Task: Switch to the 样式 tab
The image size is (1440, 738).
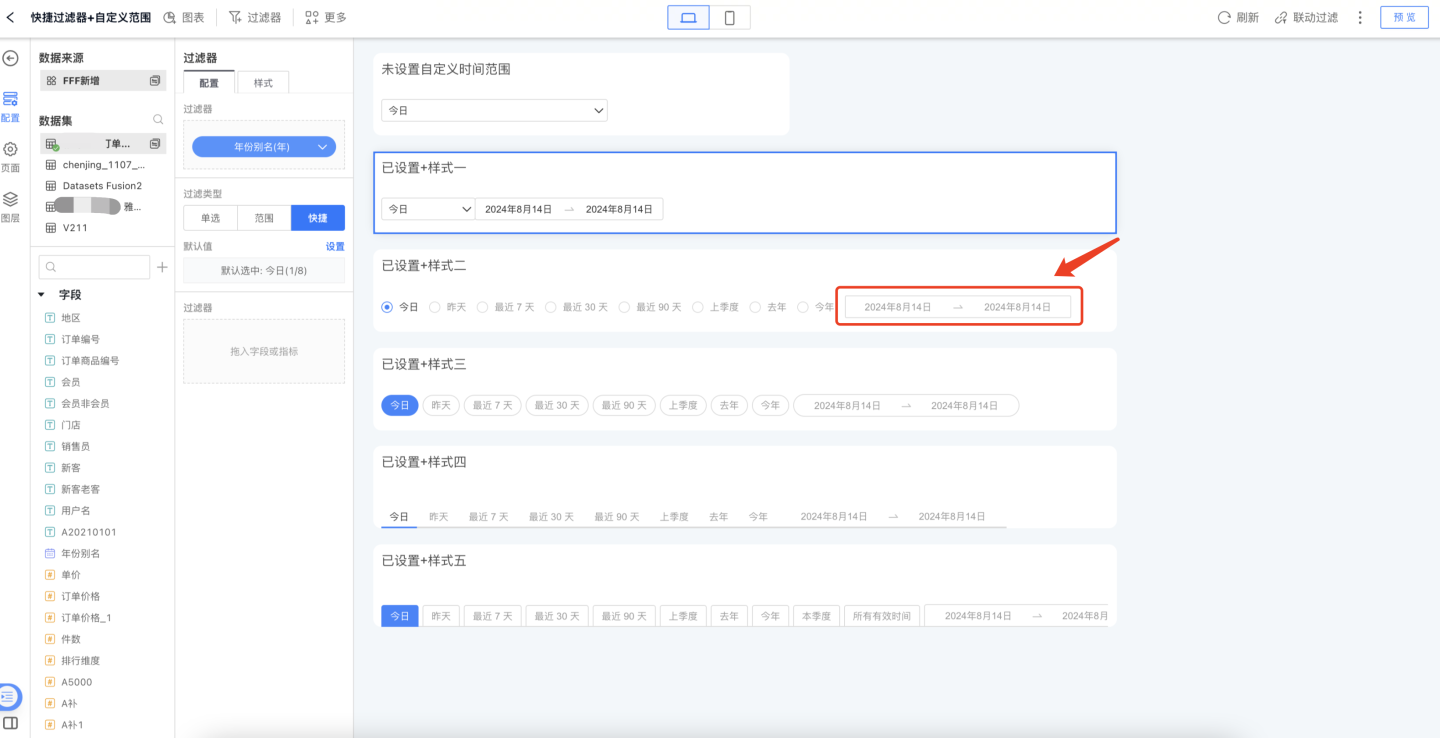Action: [x=262, y=83]
